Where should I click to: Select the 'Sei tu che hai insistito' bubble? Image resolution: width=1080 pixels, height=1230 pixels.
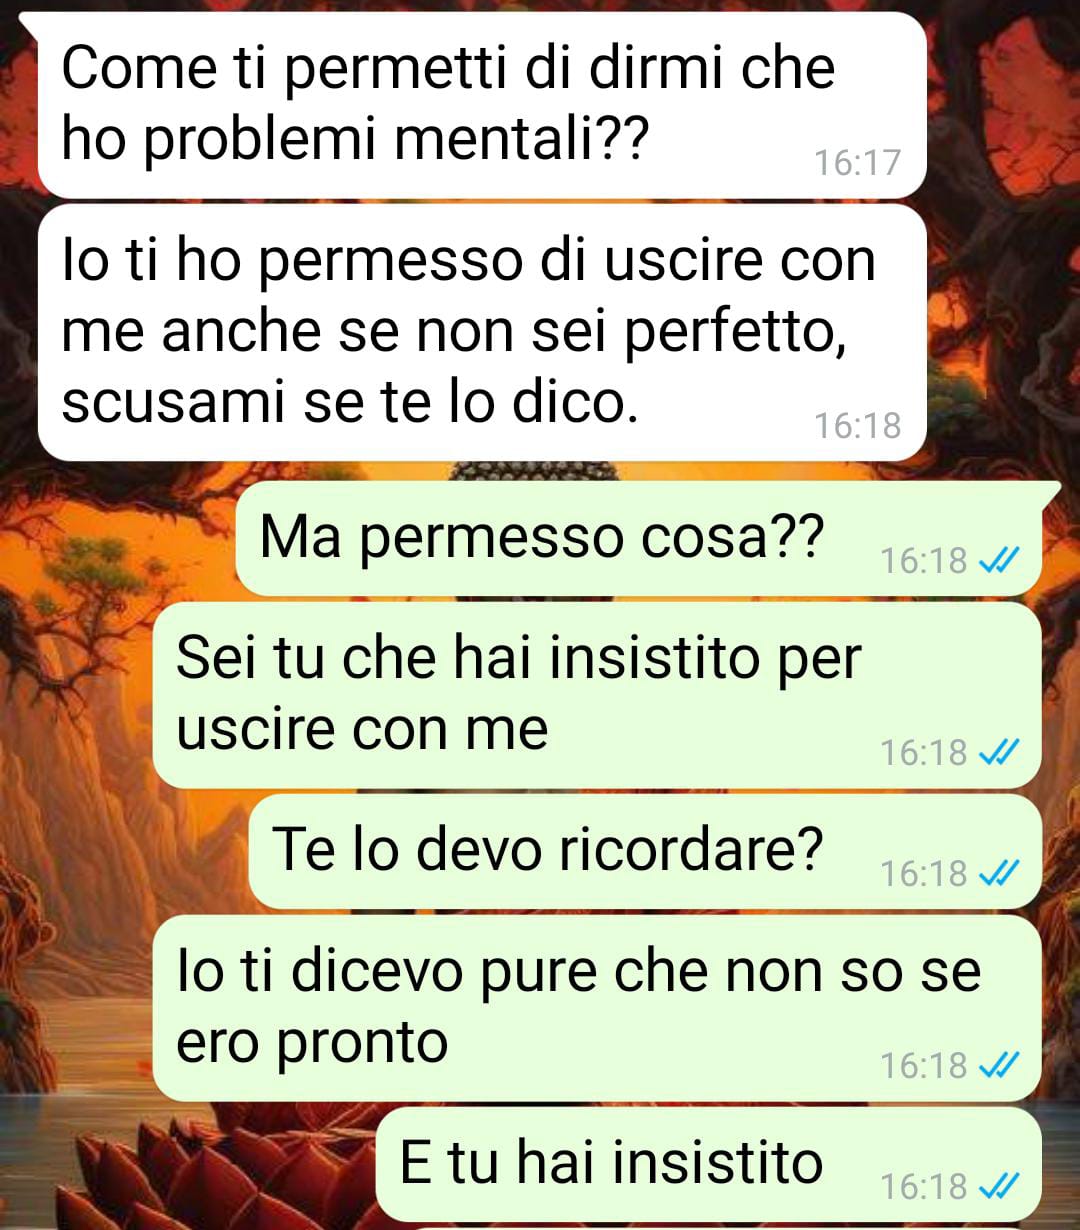click(597, 695)
